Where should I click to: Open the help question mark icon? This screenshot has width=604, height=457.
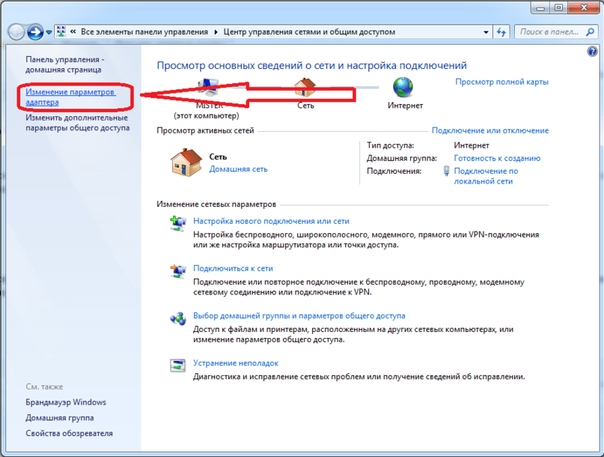[592, 51]
